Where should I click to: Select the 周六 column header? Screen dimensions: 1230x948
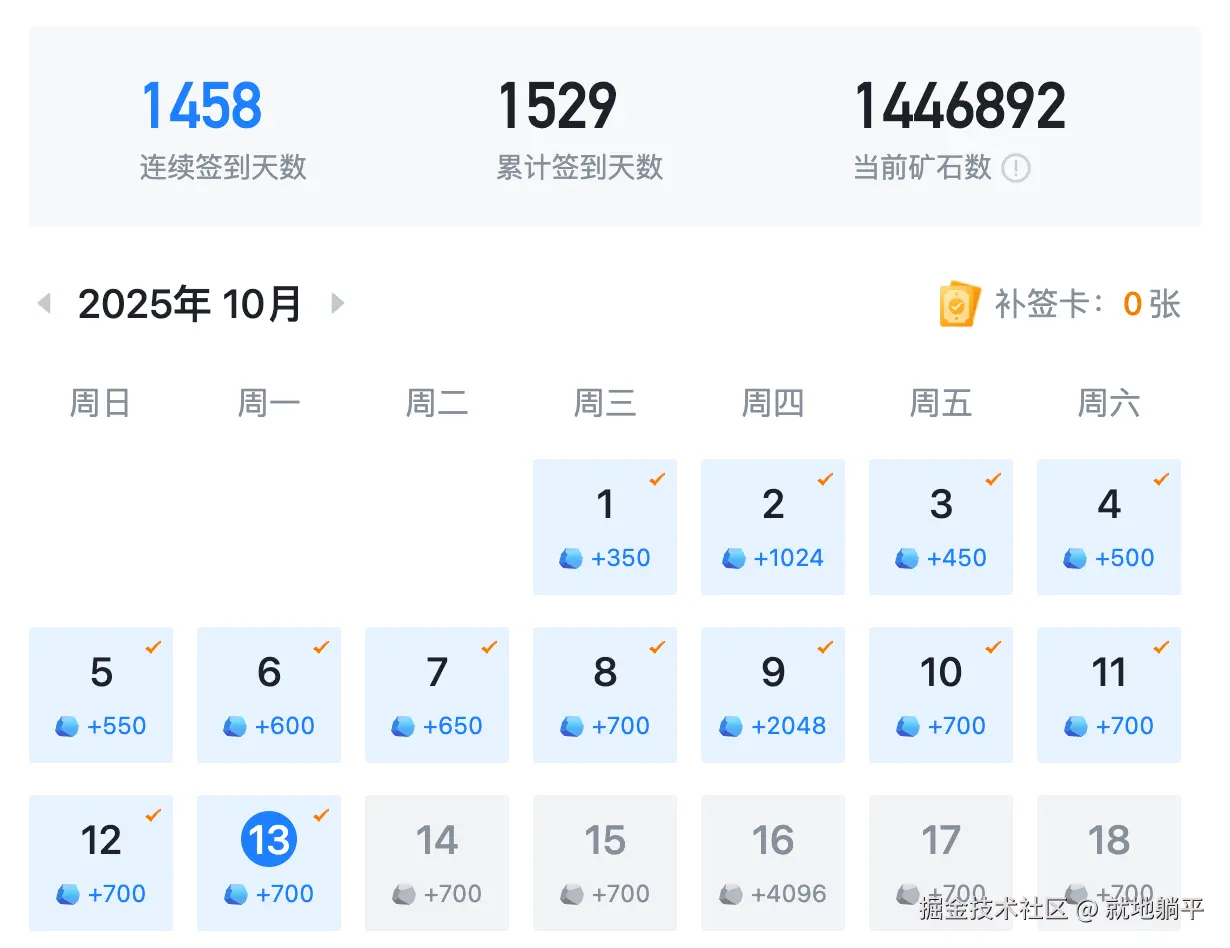click(1109, 402)
